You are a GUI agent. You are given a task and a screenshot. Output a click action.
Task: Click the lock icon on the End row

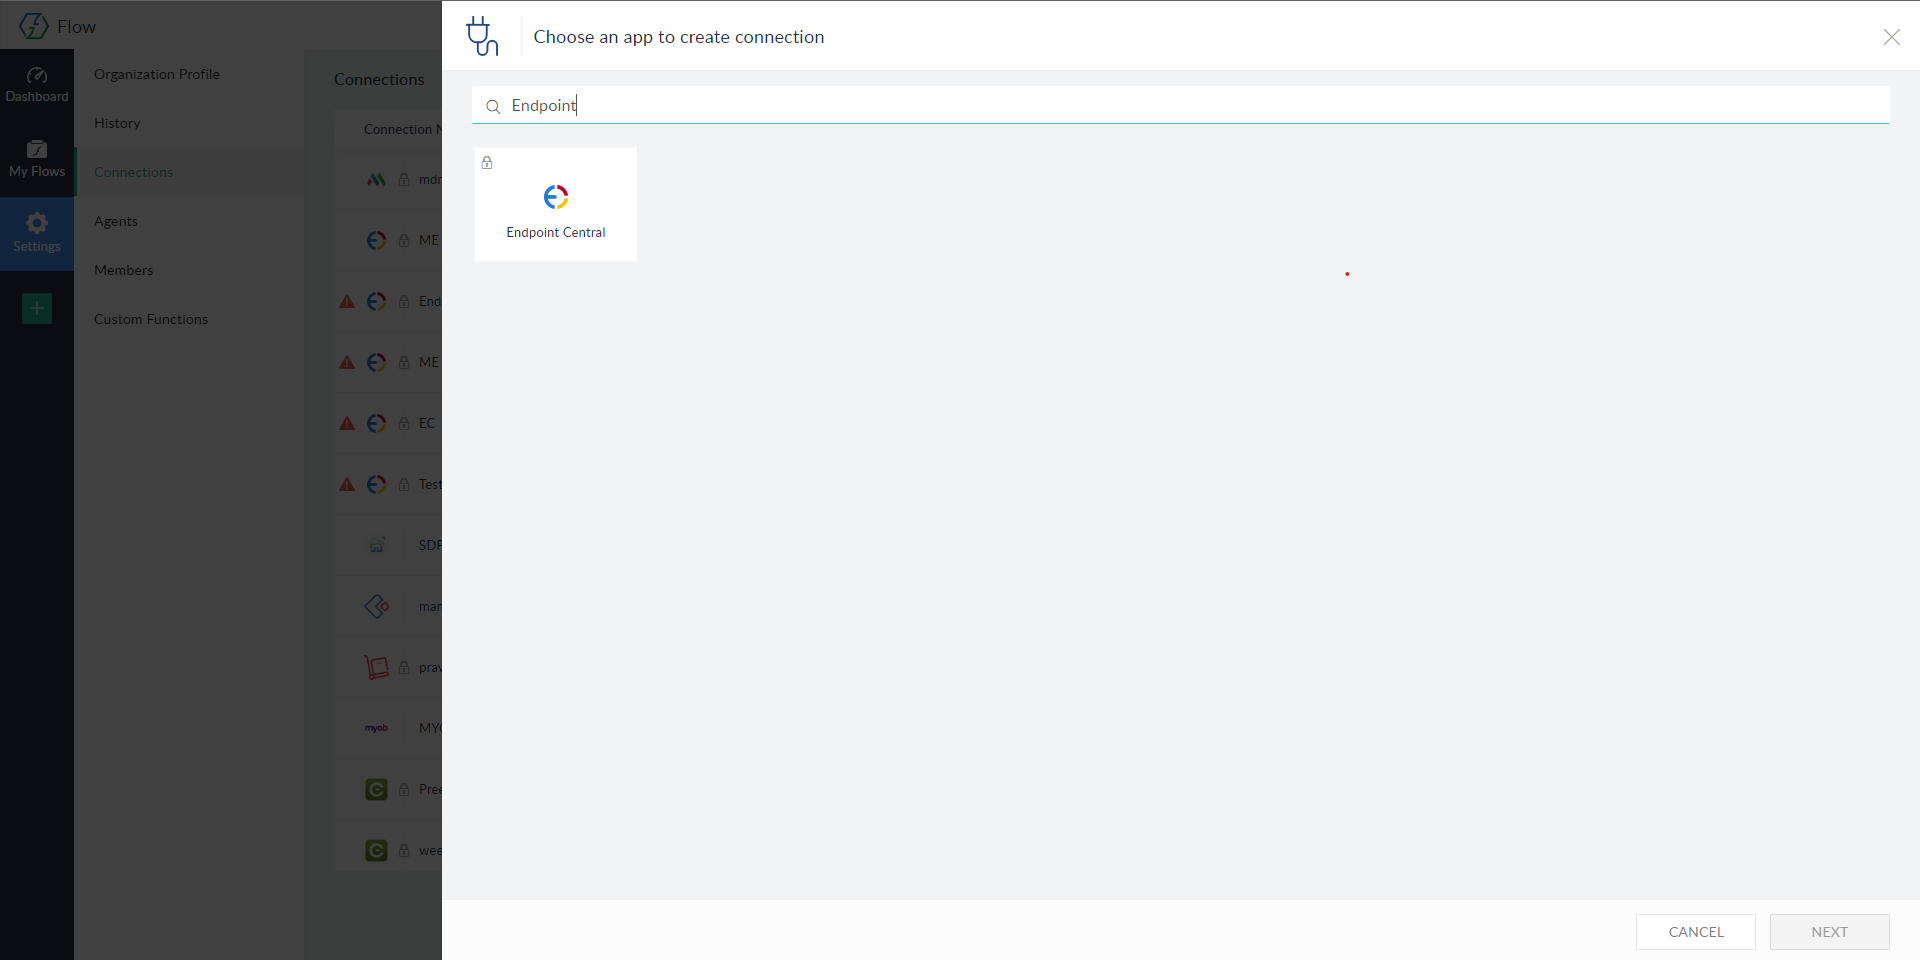pos(404,301)
